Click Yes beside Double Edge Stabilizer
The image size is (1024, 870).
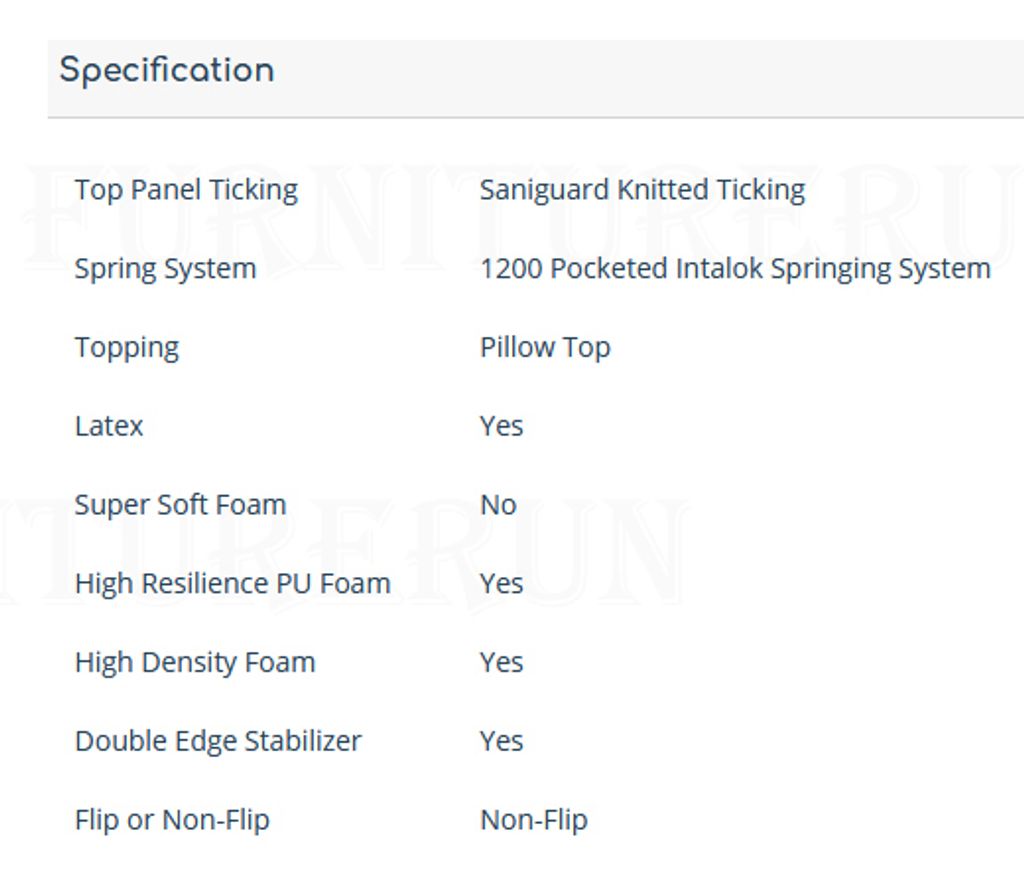[x=502, y=741]
